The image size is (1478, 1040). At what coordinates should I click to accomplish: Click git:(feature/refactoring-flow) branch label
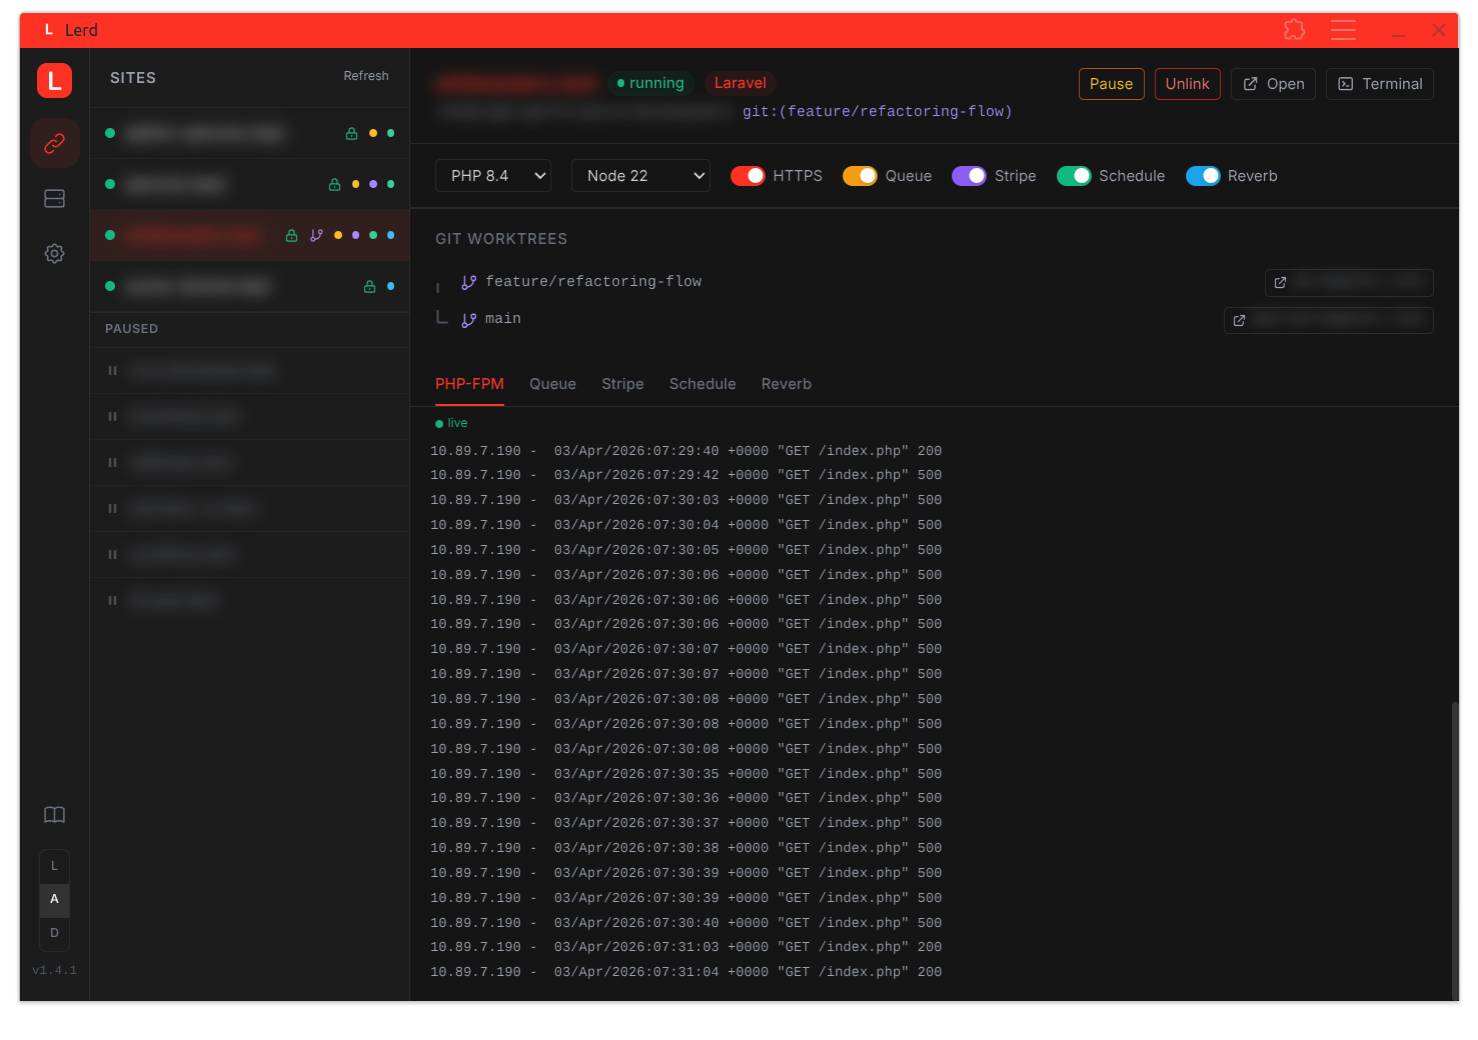pos(877,111)
